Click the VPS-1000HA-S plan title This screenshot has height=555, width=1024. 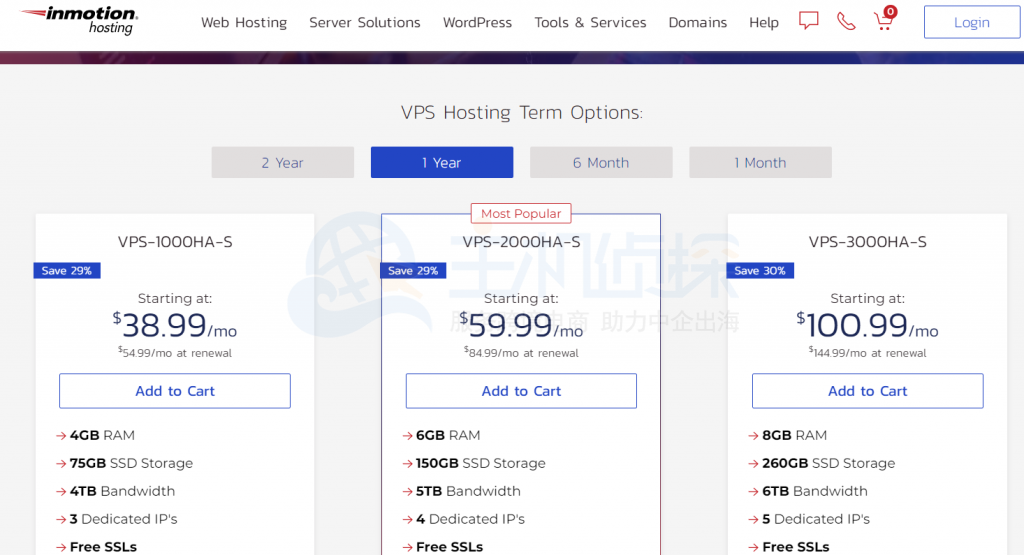pos(175,242)
